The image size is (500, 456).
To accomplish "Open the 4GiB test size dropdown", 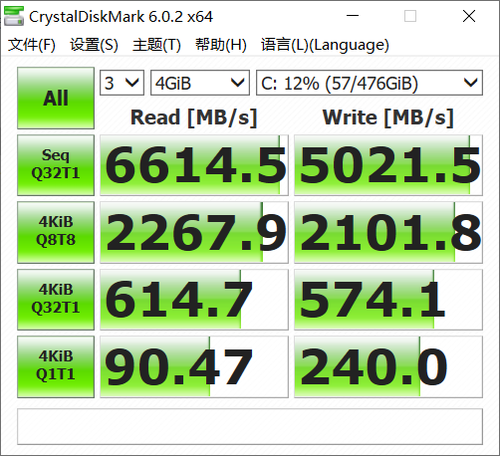I will [200, 83].
